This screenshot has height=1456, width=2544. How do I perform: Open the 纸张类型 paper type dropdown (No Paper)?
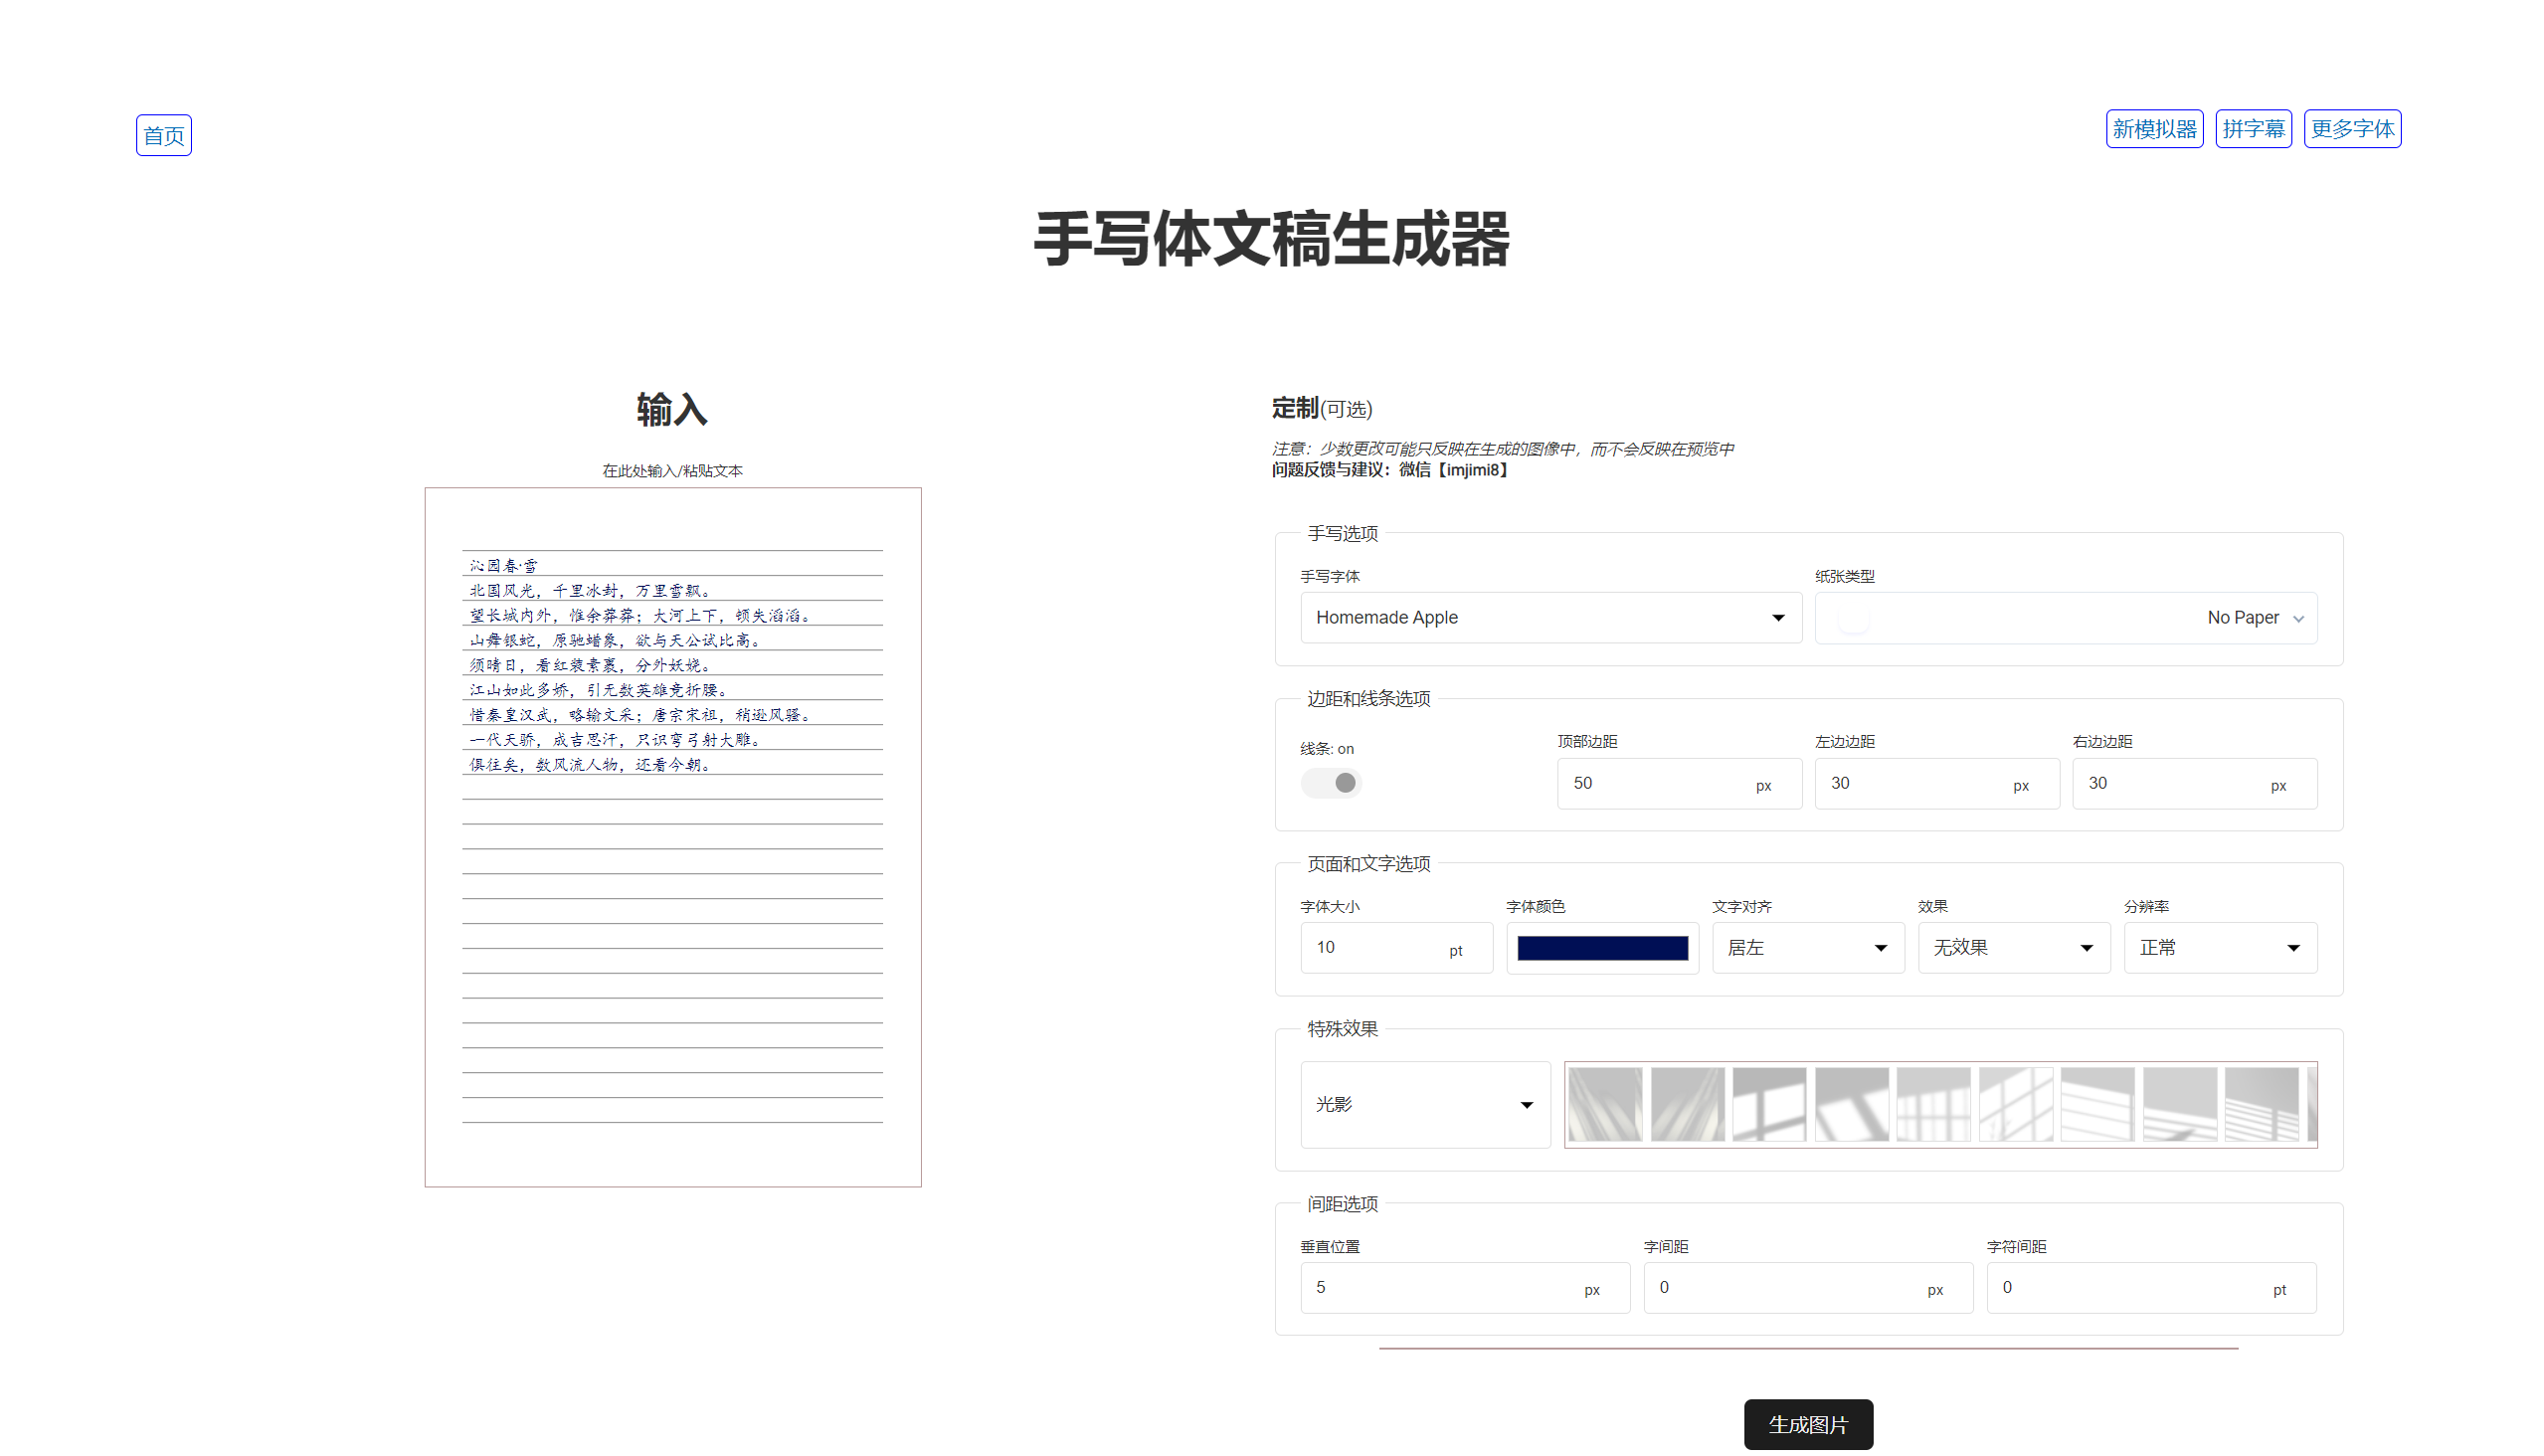2065,617
